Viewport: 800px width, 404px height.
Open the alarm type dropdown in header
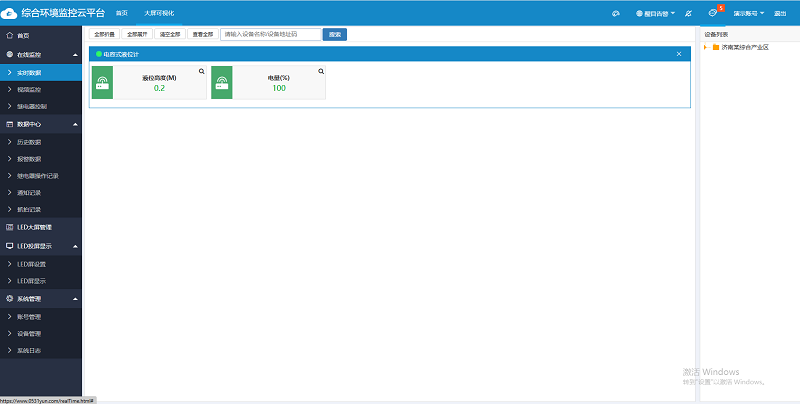[x=655, y=13]
